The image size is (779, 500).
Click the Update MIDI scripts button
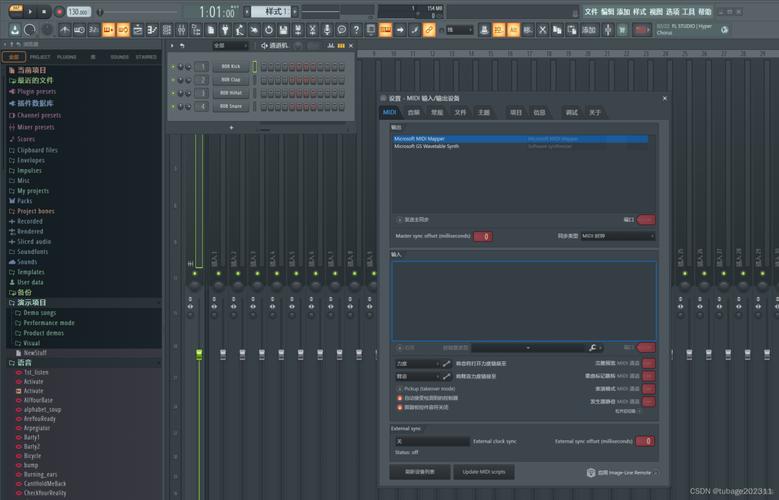484,471
